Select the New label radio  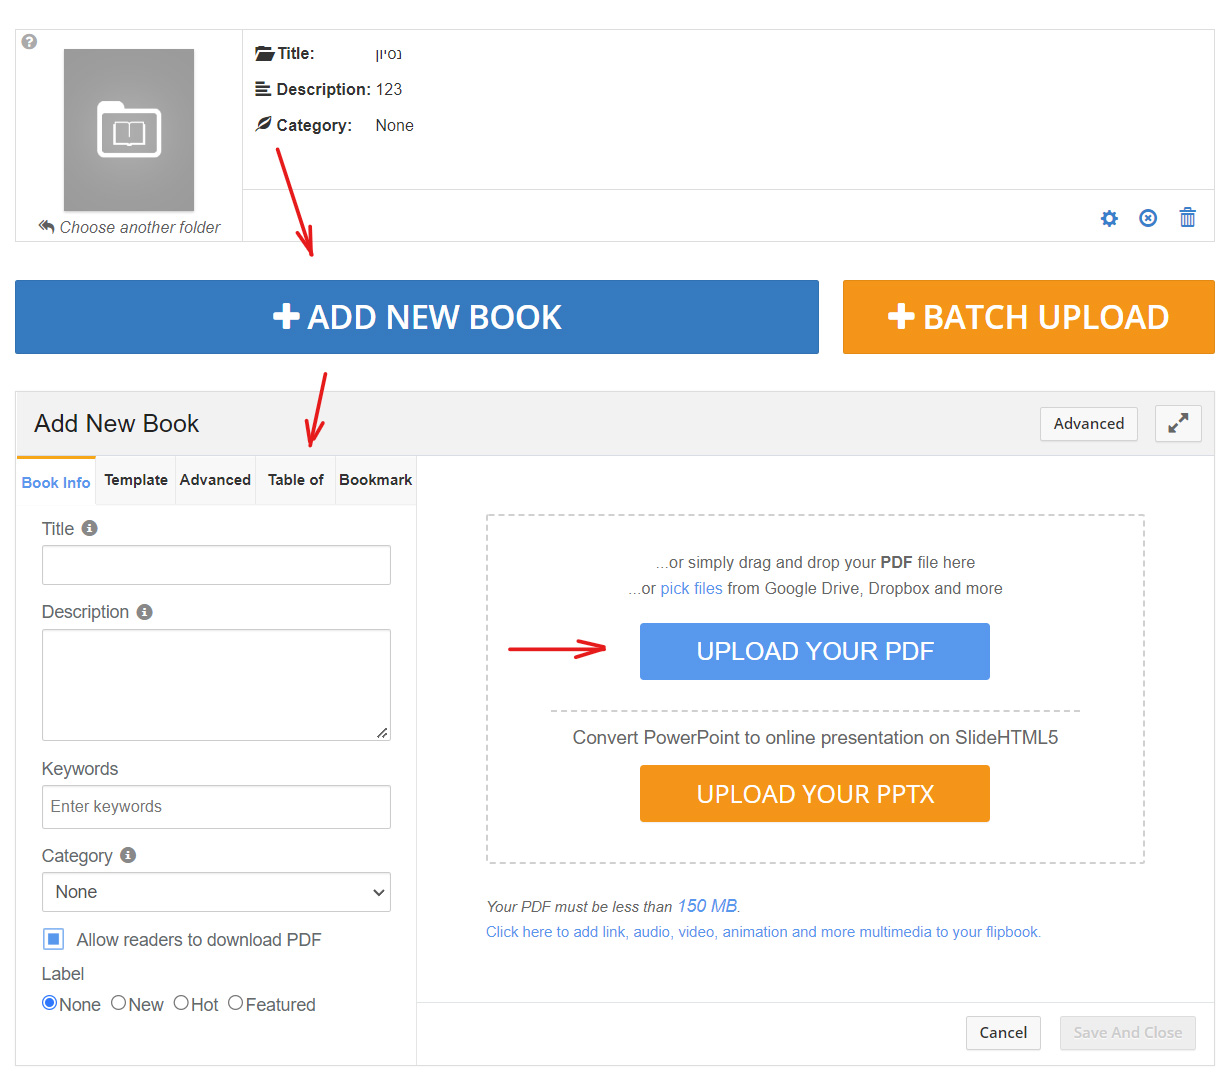pyautogui.click(x=118, y=1003)
